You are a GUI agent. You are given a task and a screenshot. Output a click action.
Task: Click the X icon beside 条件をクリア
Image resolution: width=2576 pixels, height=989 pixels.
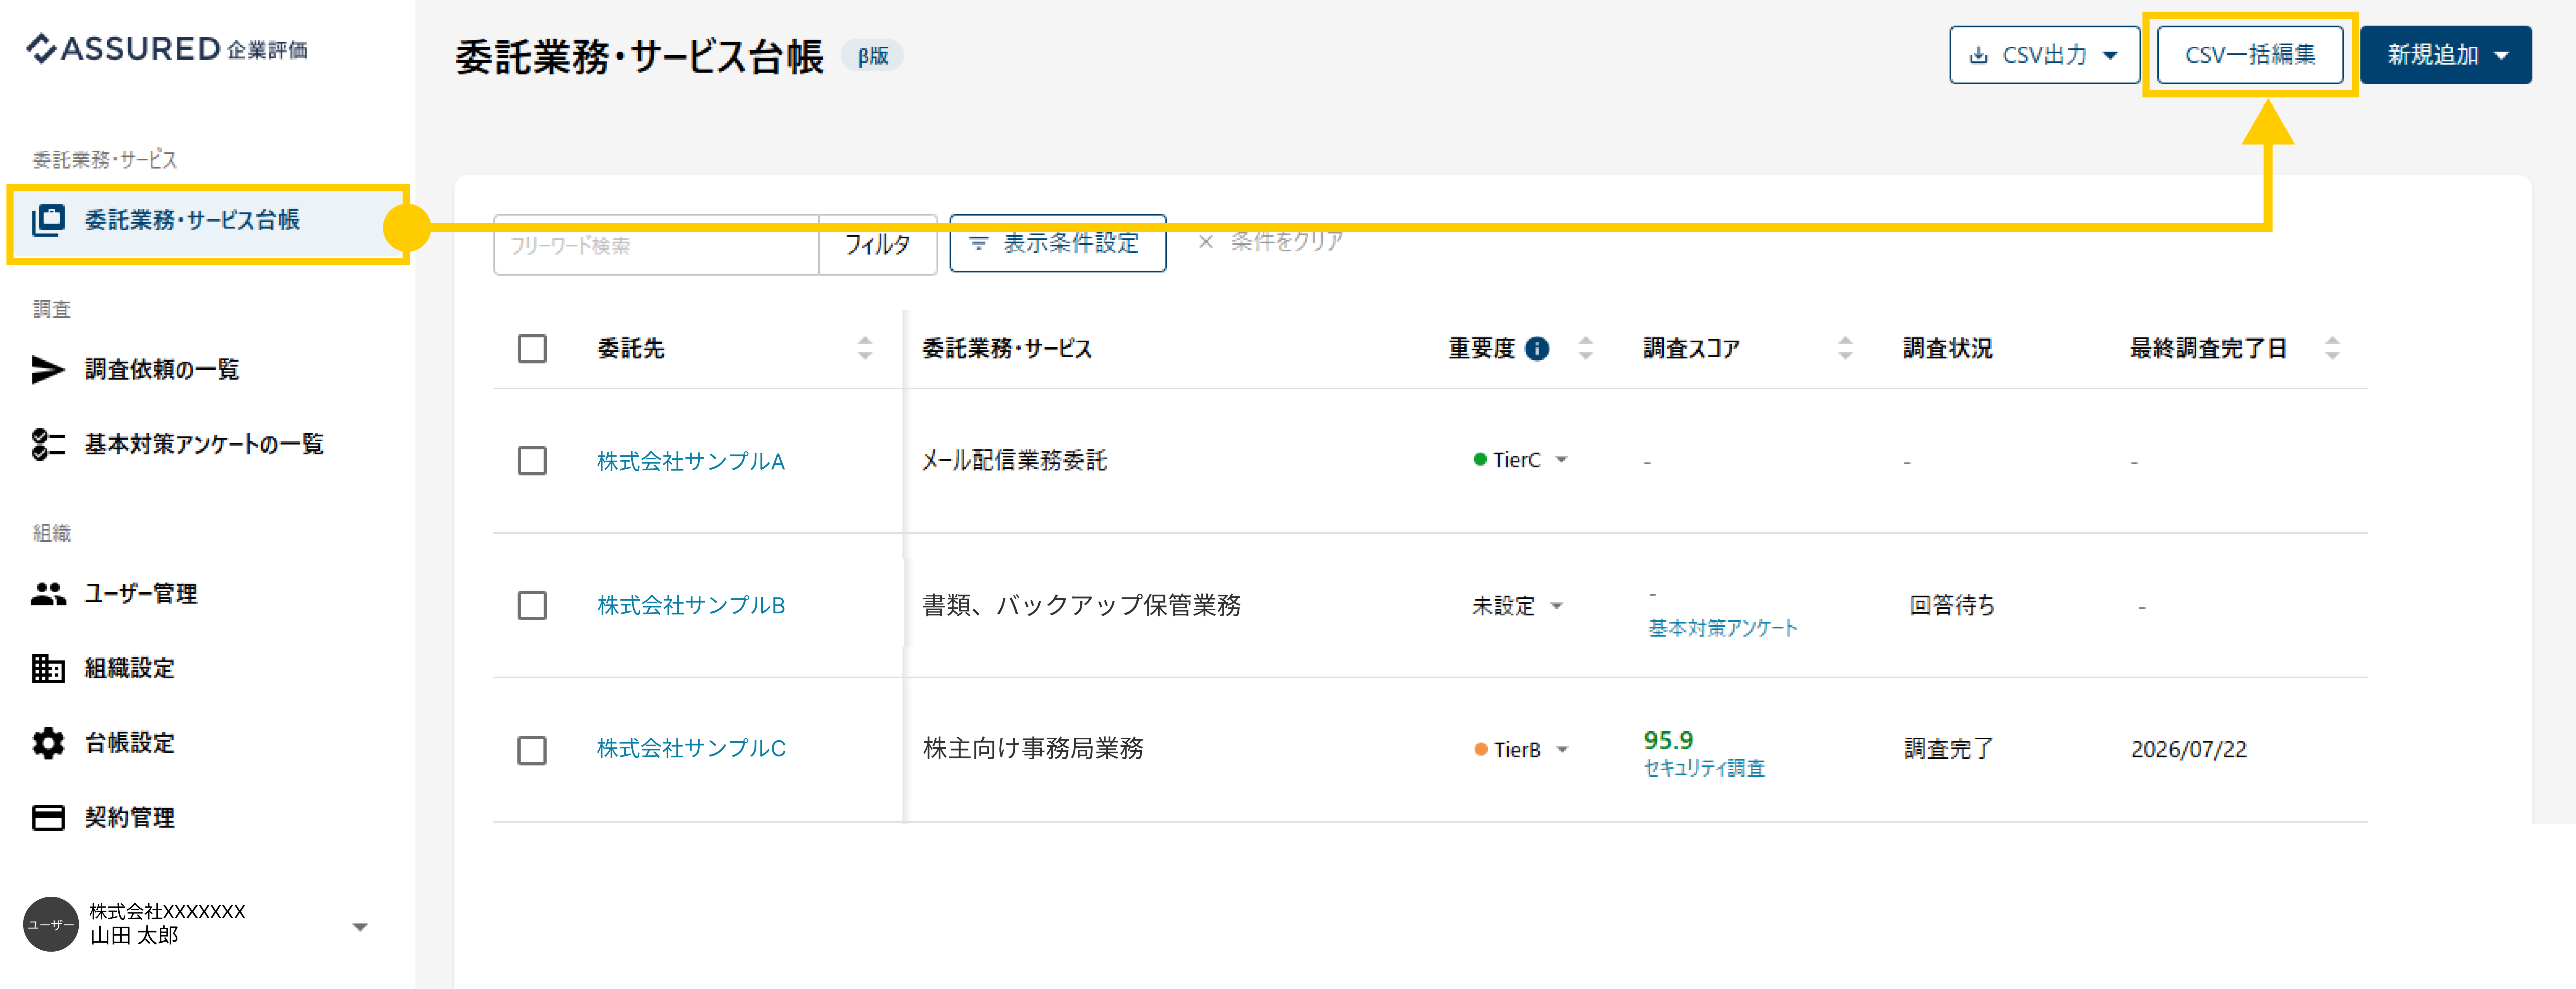[1206, 242]
